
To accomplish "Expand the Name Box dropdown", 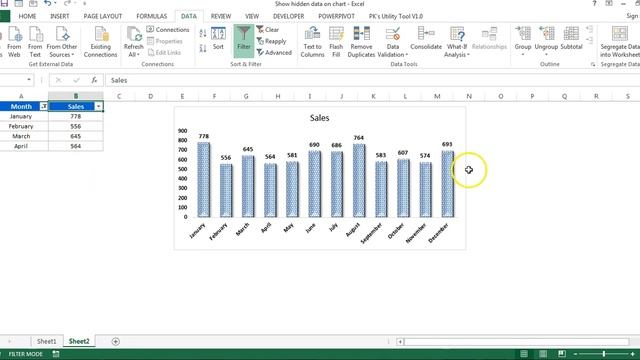I will coord(29,80).
